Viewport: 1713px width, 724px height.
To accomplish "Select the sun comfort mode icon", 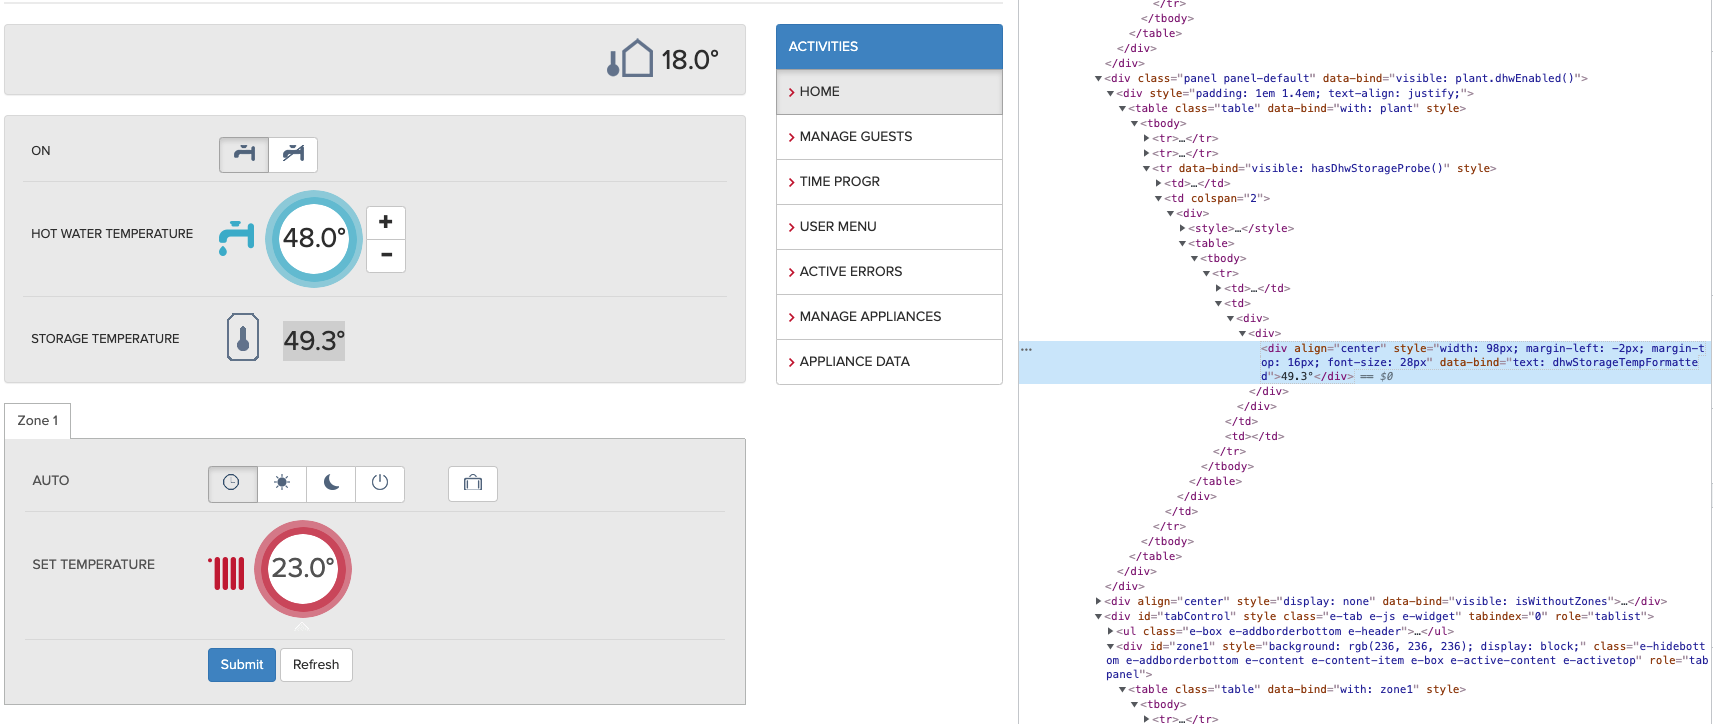I will point(282,483).
